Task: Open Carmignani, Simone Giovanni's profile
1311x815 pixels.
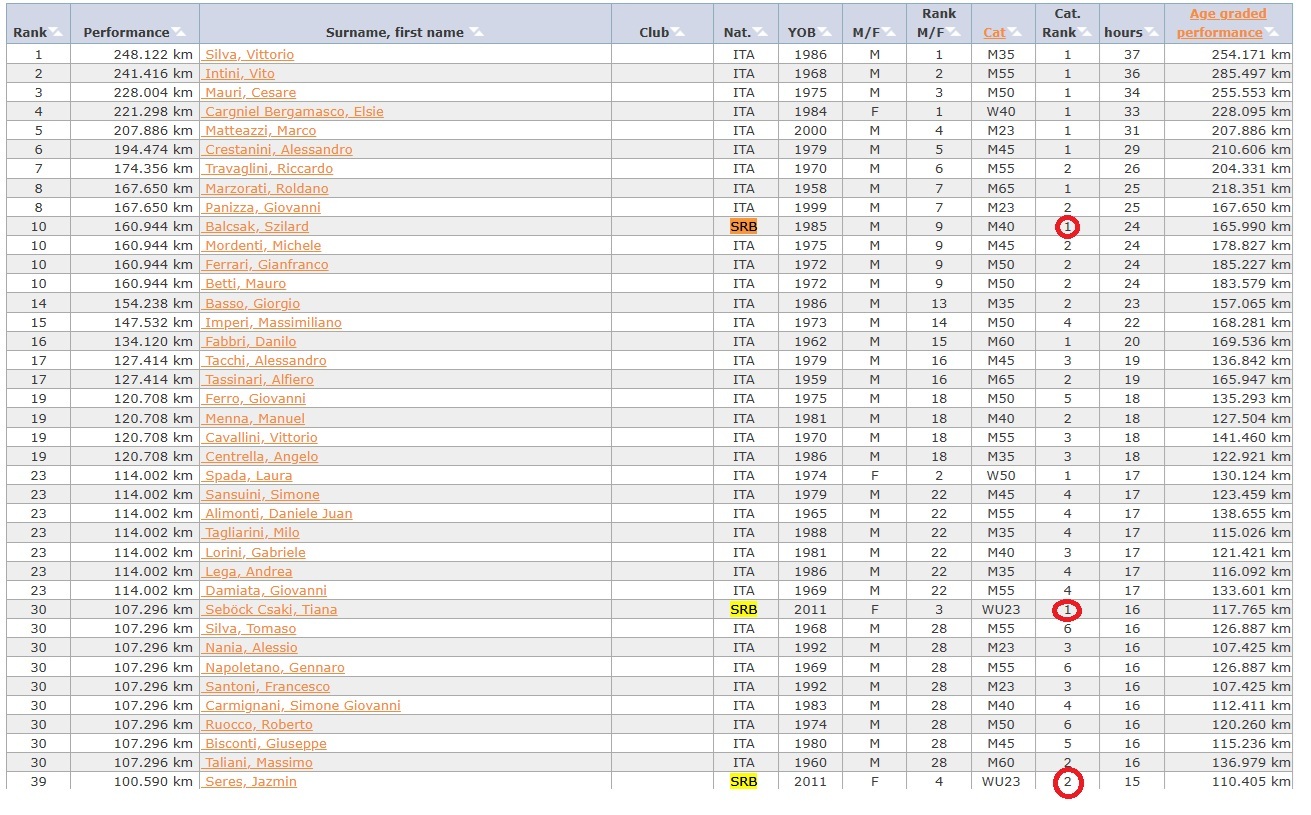Action: point(302,706)
